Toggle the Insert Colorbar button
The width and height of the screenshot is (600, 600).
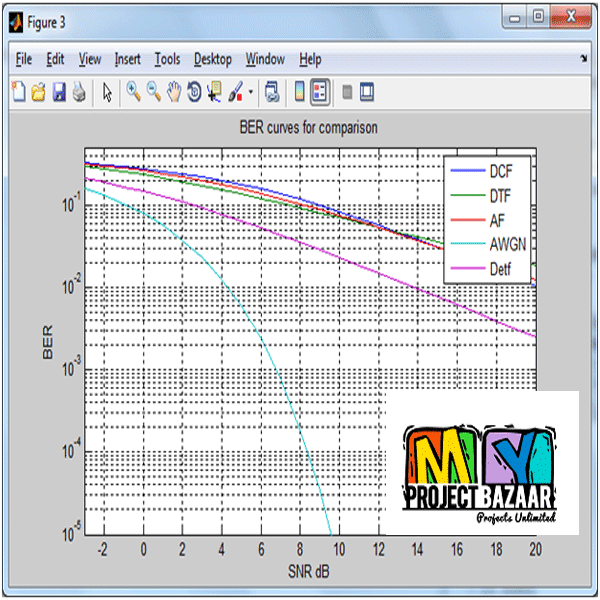(x=299, y=93)
